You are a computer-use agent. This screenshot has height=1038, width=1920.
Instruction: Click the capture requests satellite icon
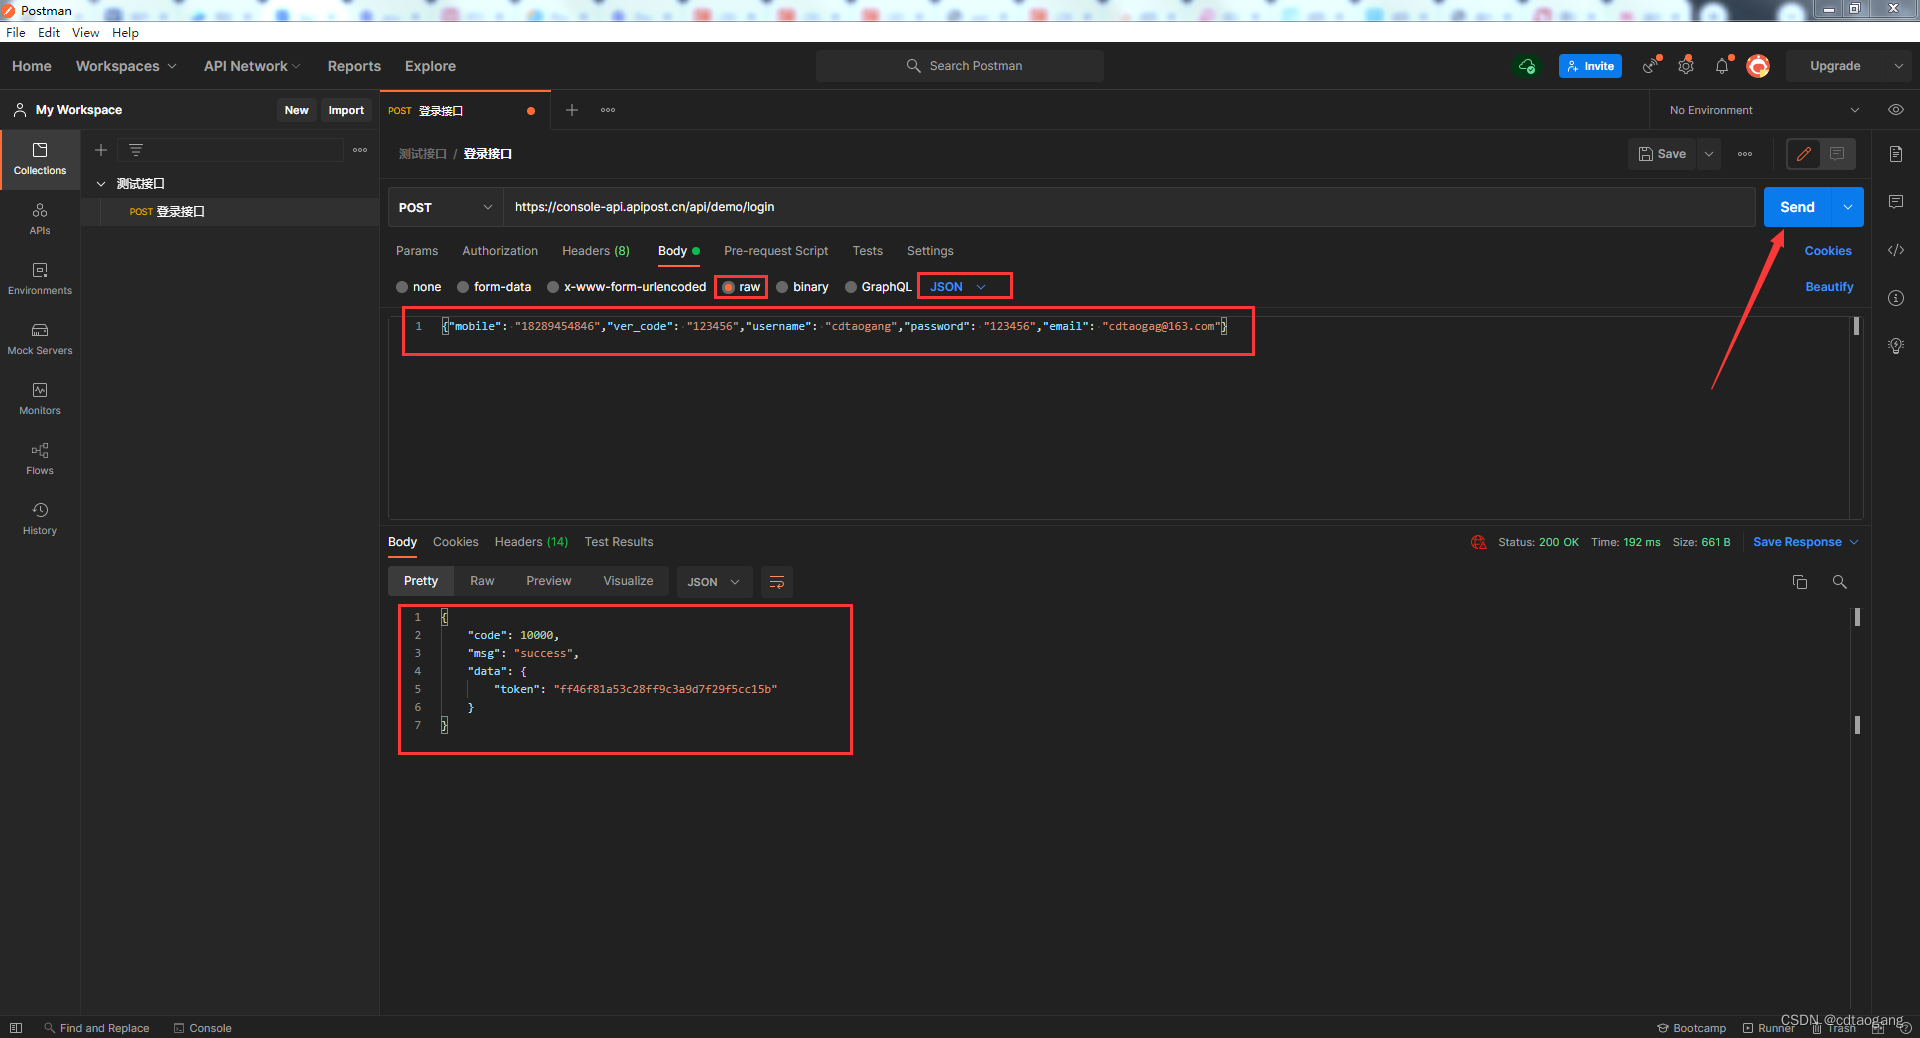click(1650, 66)
